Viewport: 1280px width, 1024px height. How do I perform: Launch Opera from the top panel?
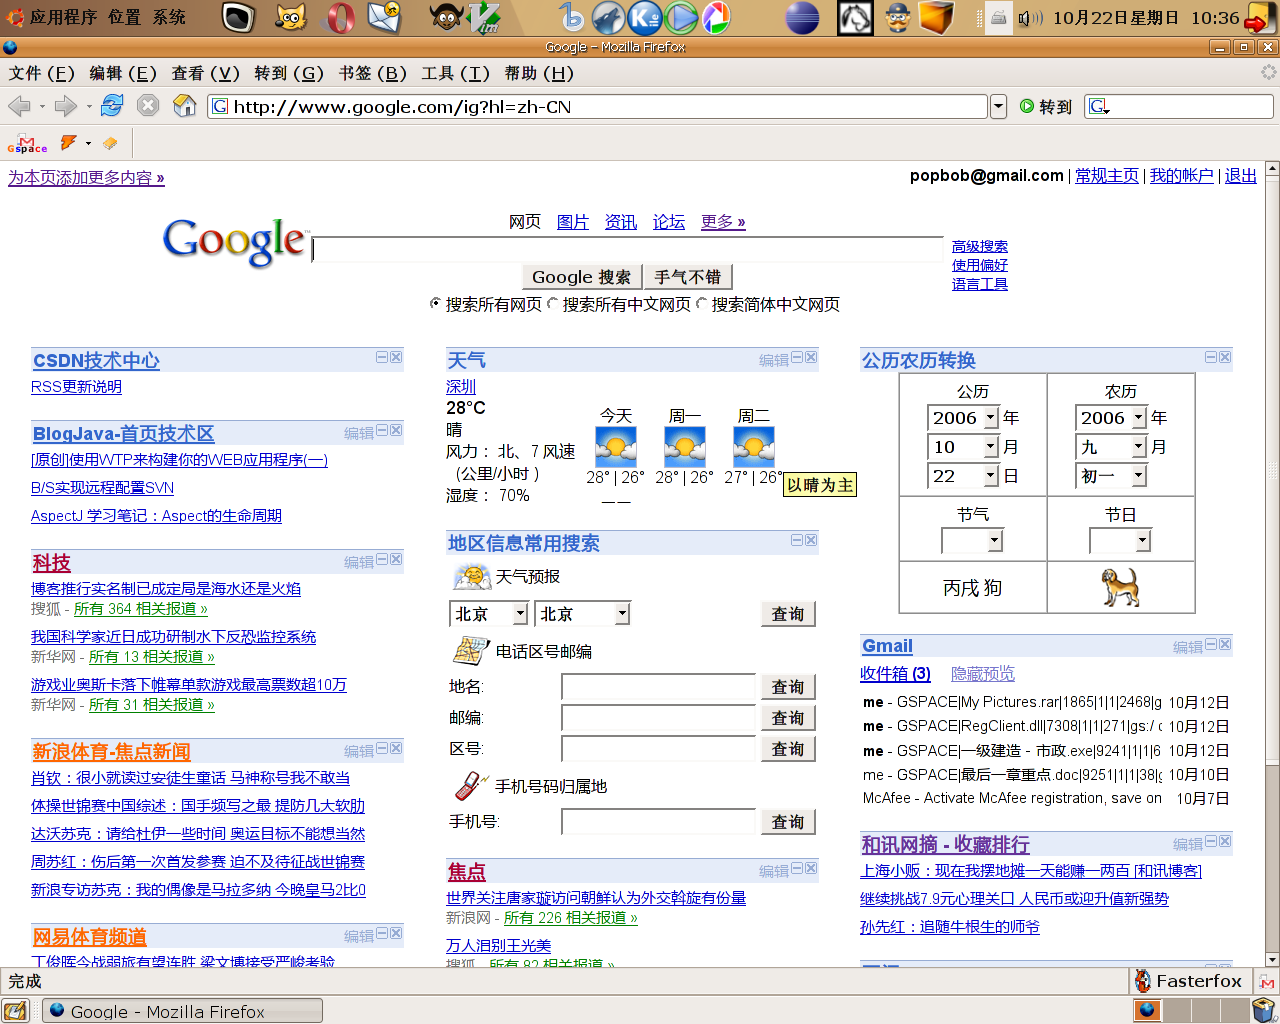[x=341, y=17]
